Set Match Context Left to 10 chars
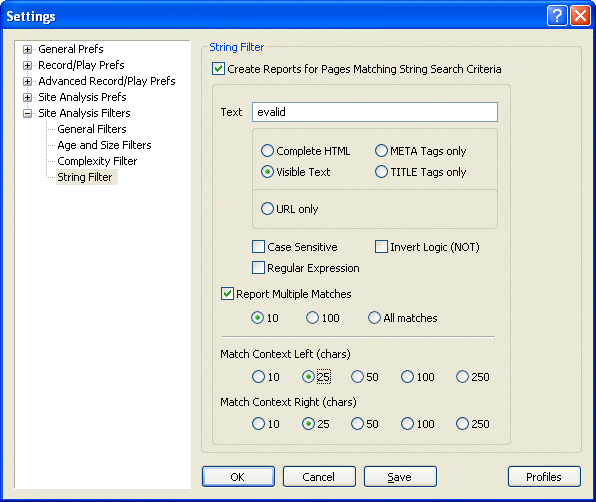This screenshot has height=502, width=596. tap(258, 377)
